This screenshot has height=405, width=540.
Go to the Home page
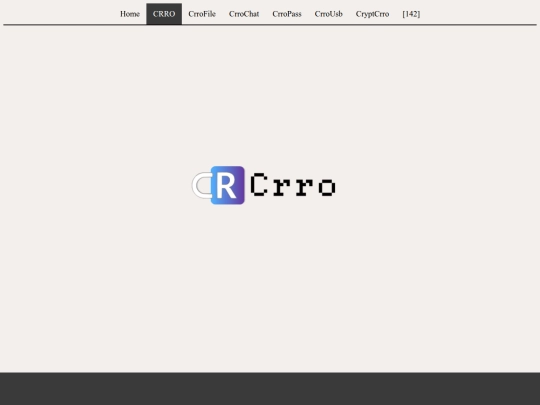pos(130,14)
